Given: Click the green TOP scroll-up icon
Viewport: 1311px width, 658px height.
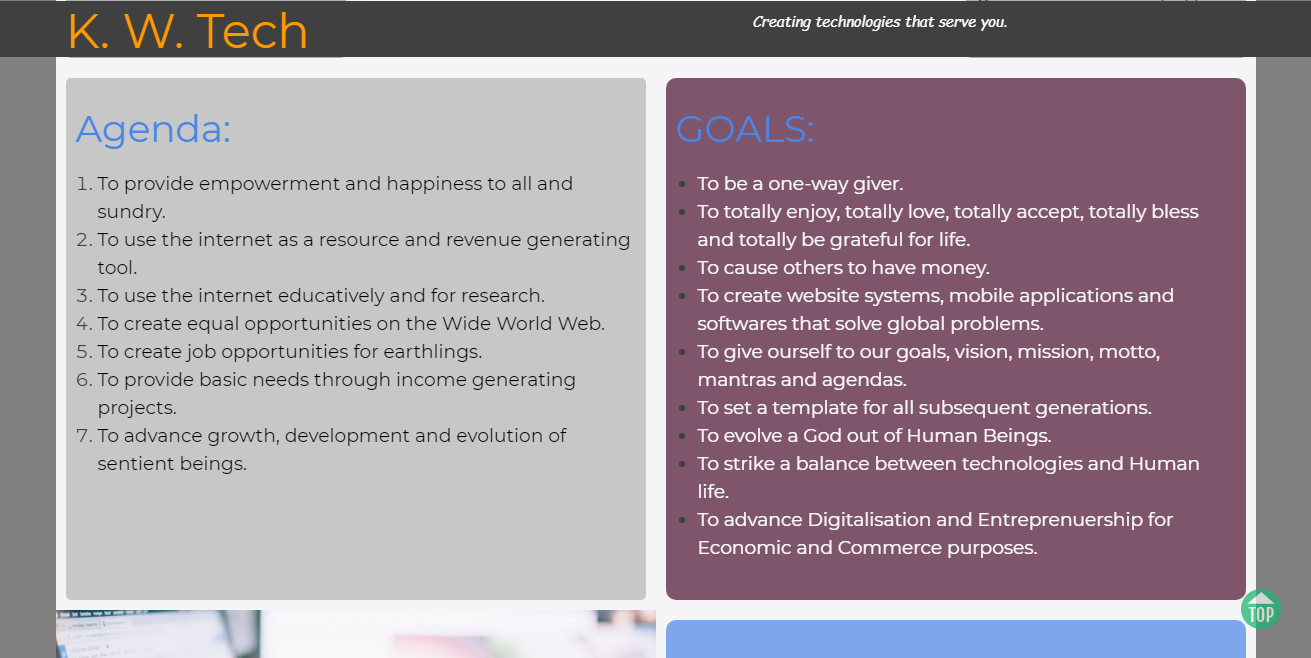Looking at the screenshot, I should tap(1260, 609).
